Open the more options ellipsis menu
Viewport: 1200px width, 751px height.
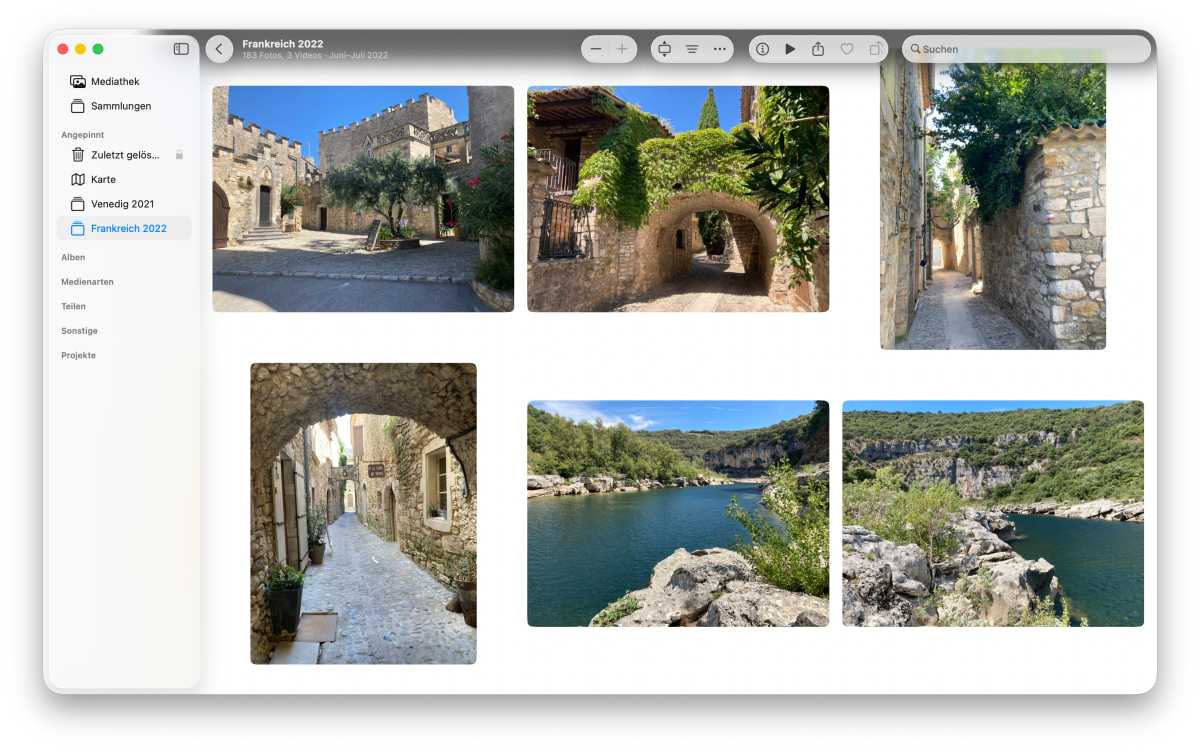719,49
